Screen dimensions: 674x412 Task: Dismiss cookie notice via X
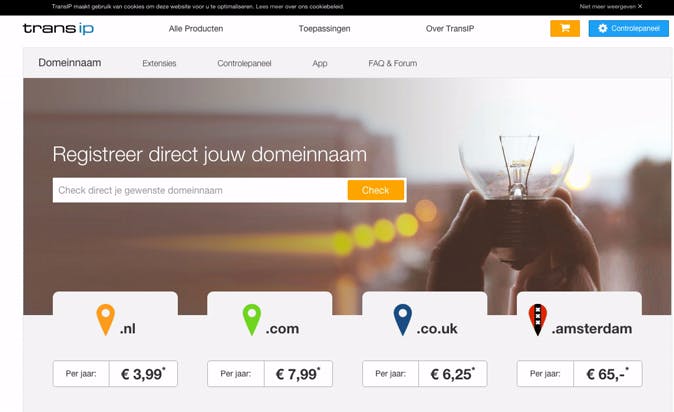640,6
